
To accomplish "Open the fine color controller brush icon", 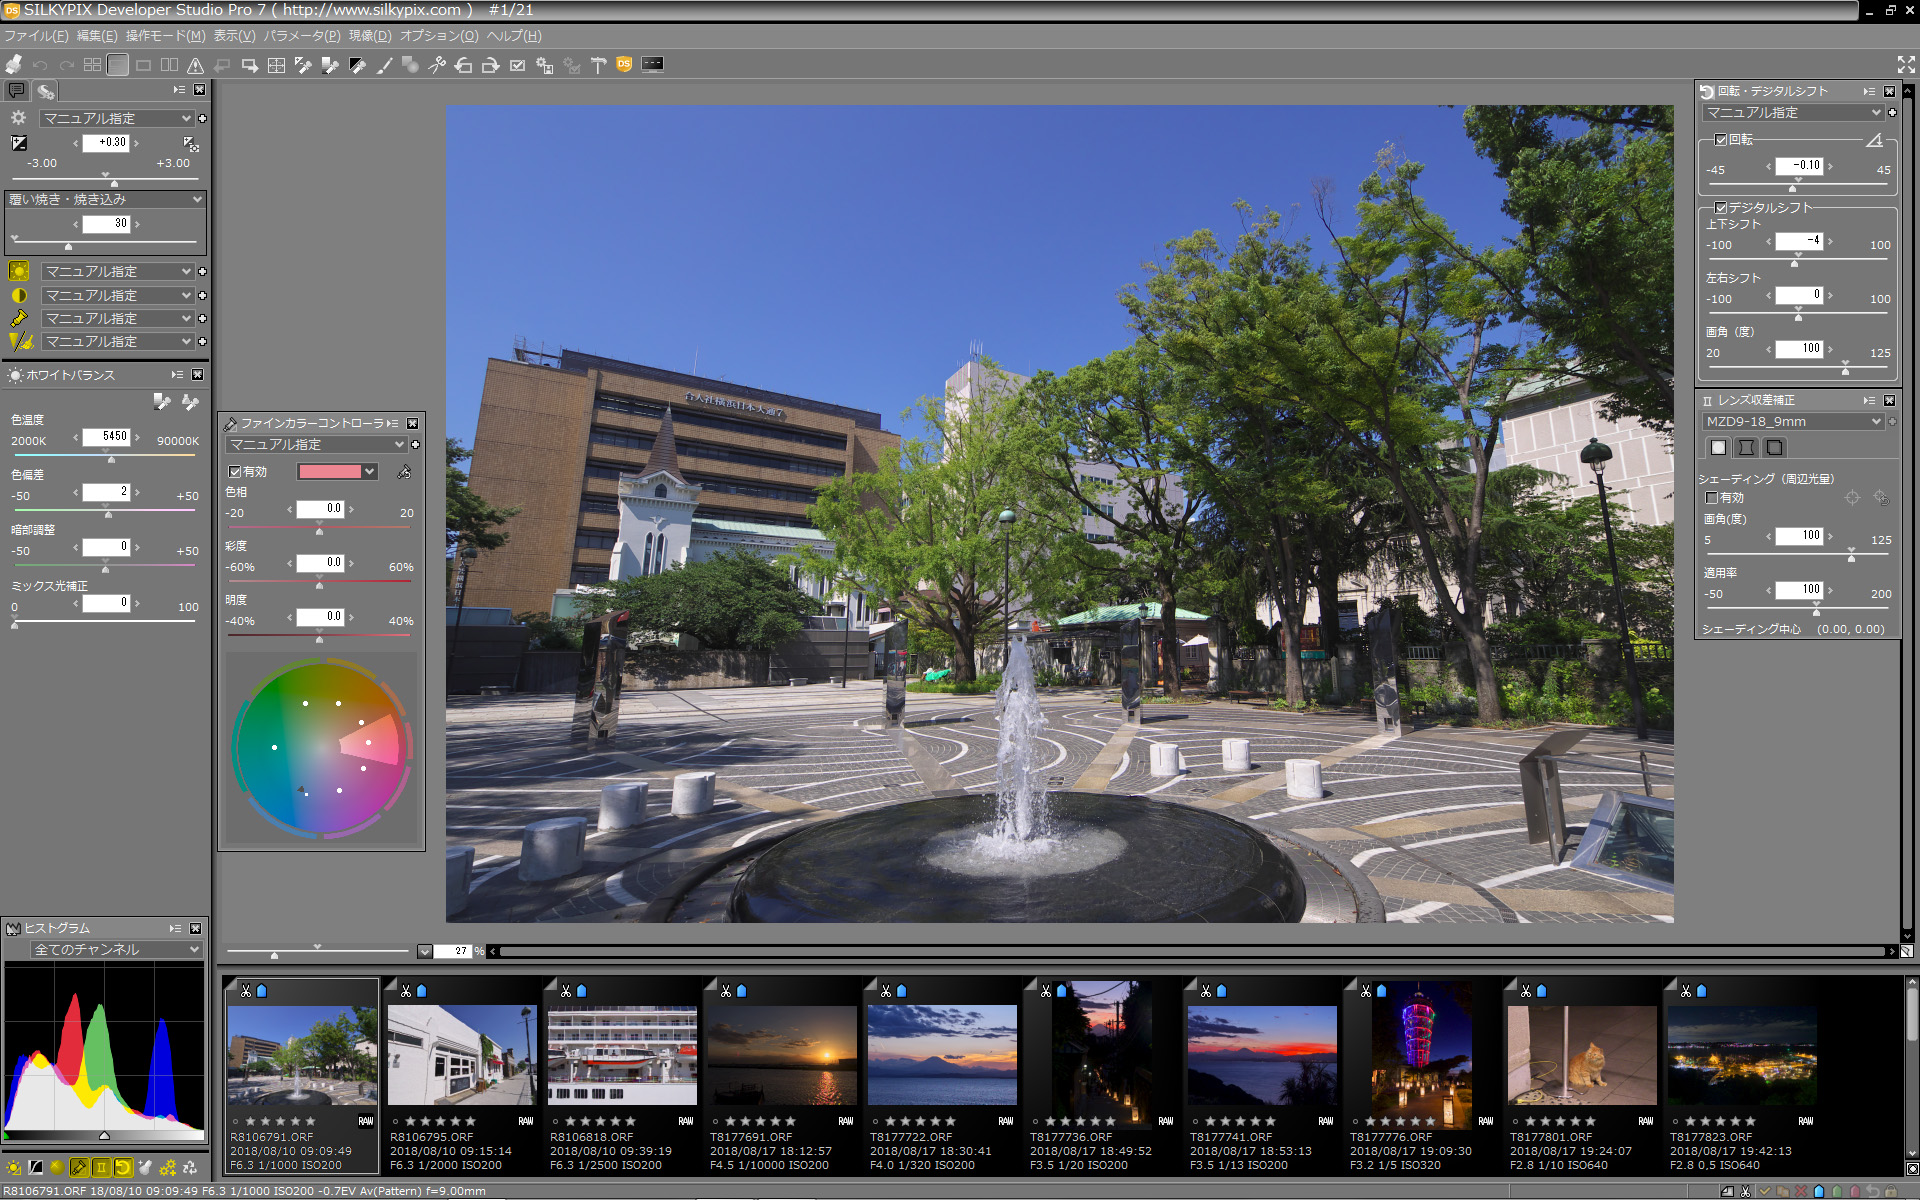I will click(79, 1167).
